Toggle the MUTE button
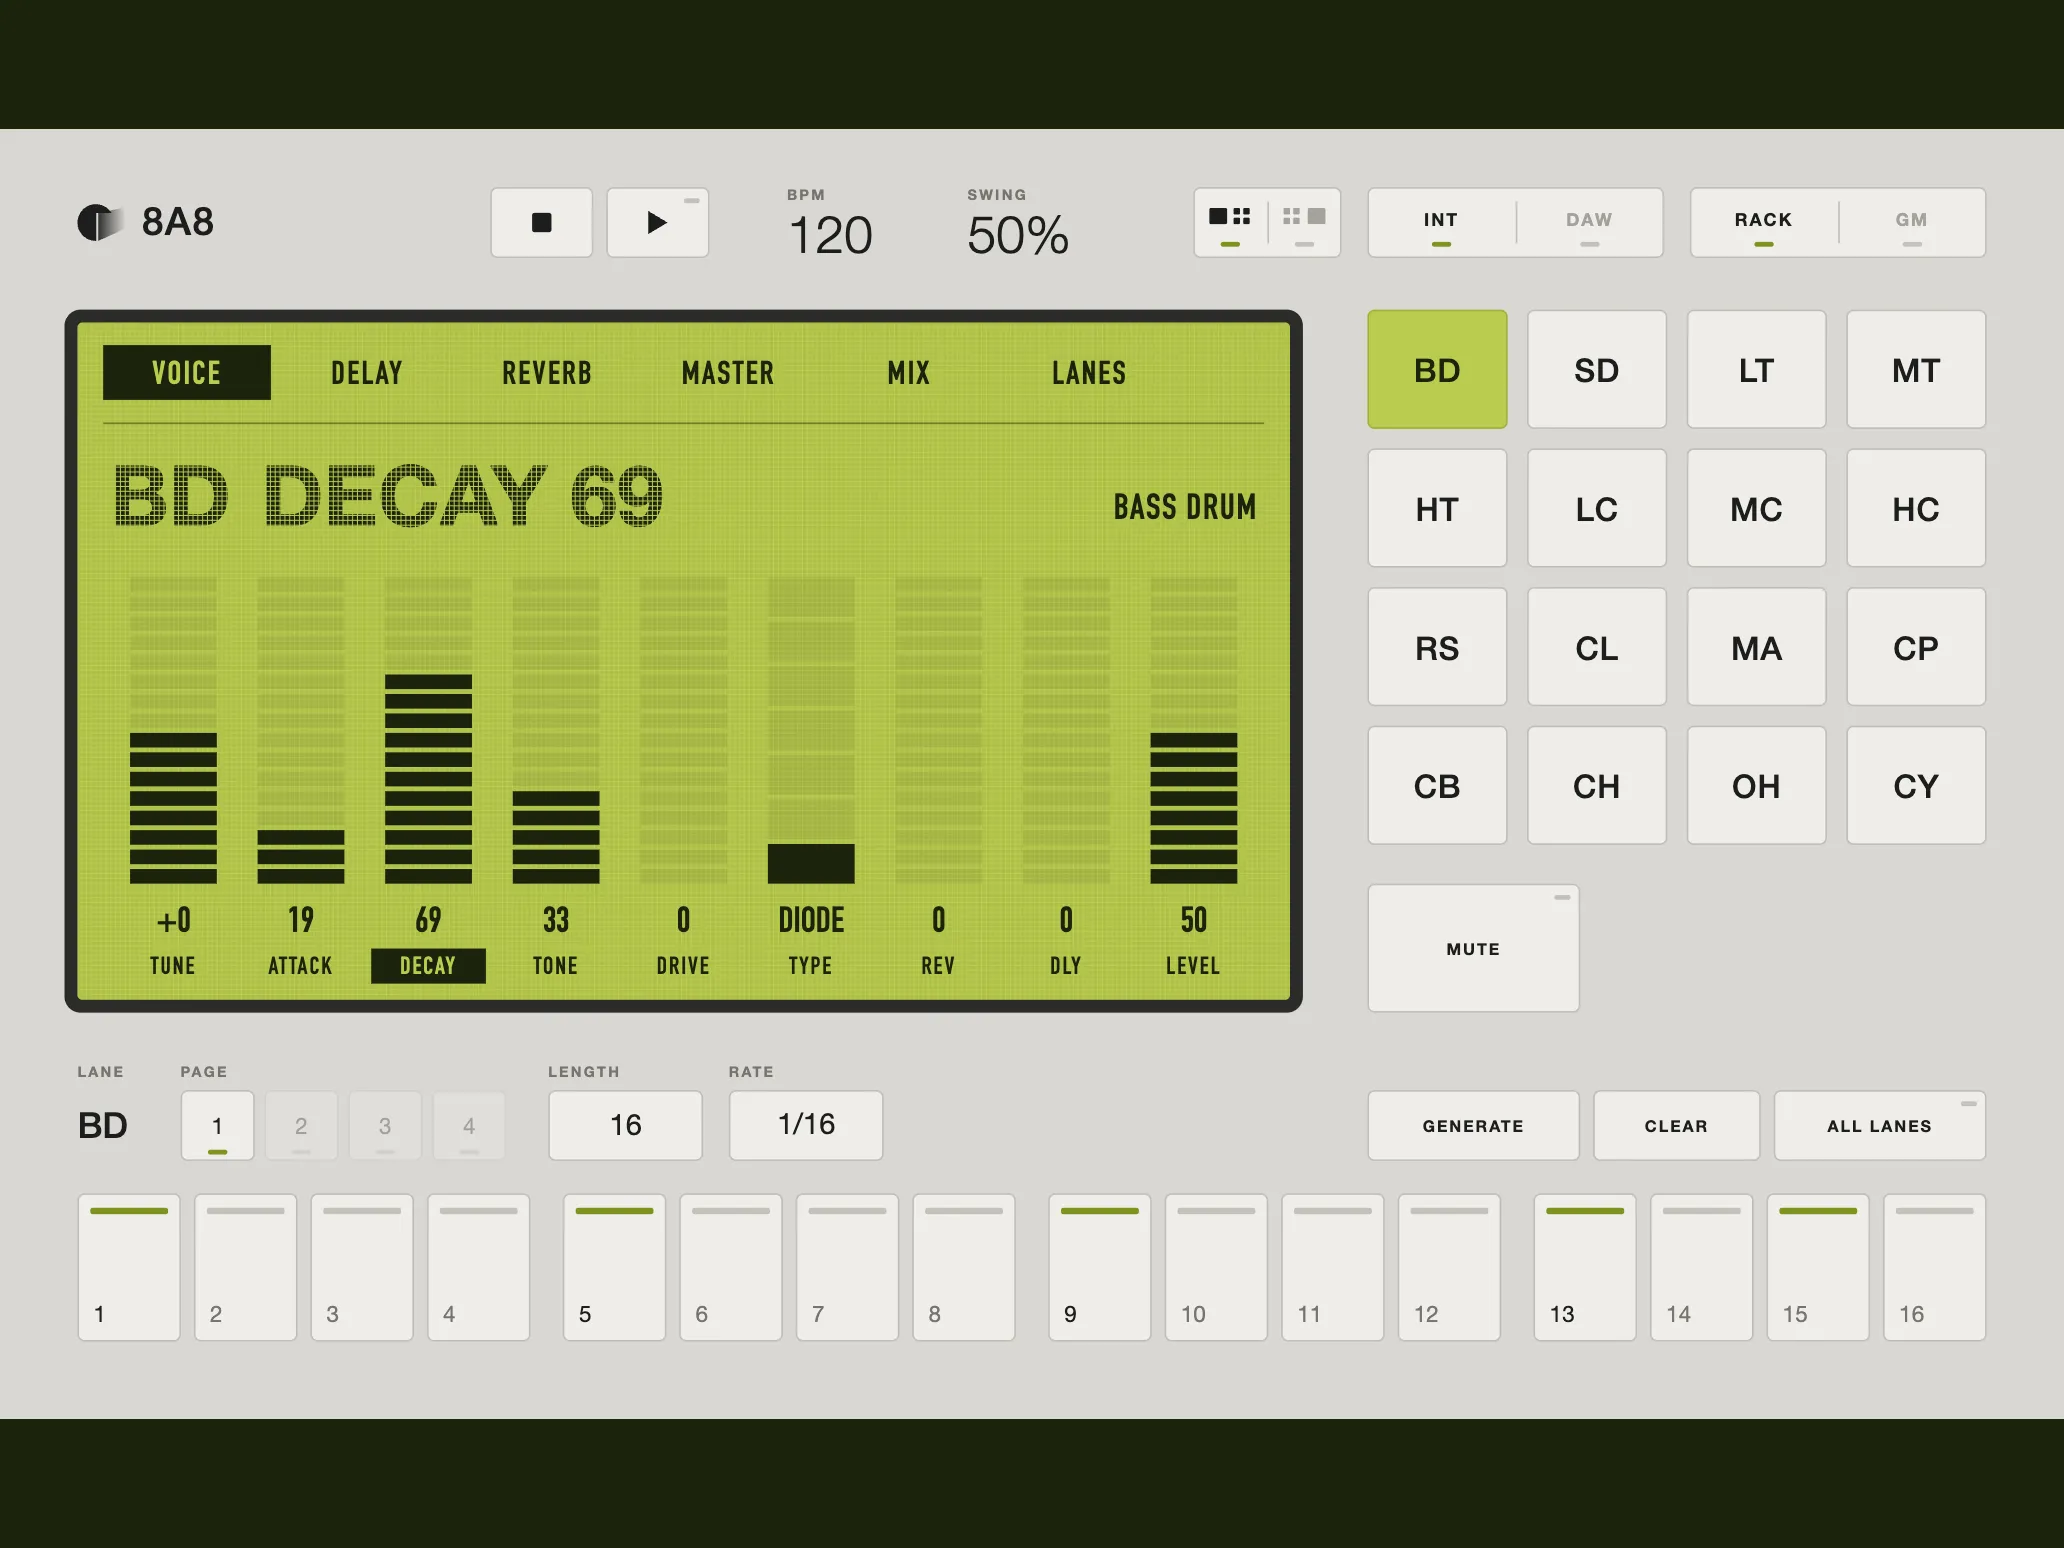The image size is (2064, 1548). click(1473, 948)
